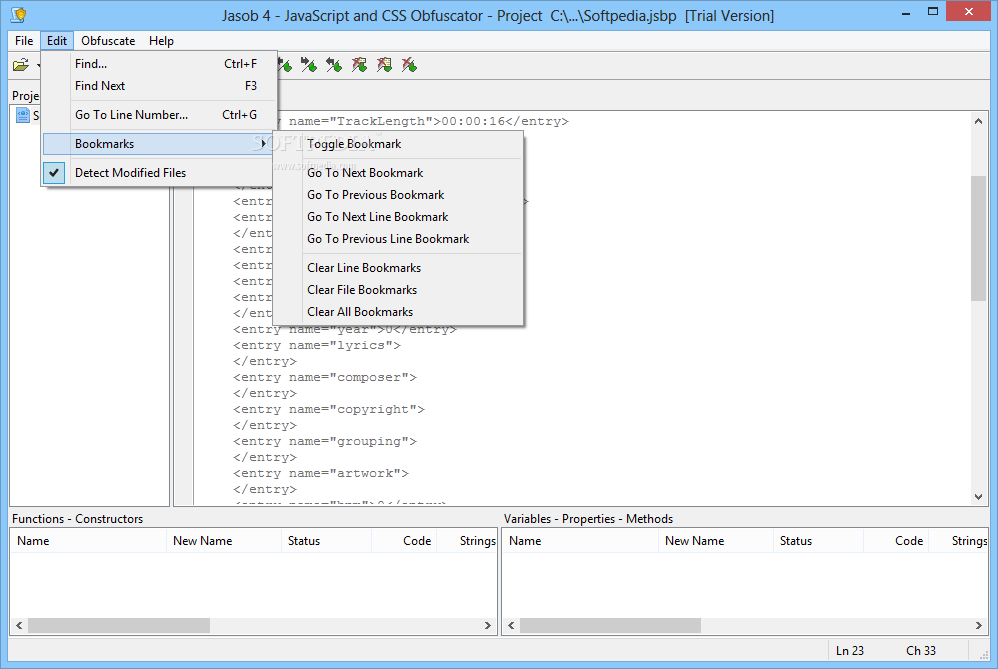Click the code editor vertical scrollbar thumb
This screenshot has width=998, height=669.
[x=978, y=238]
